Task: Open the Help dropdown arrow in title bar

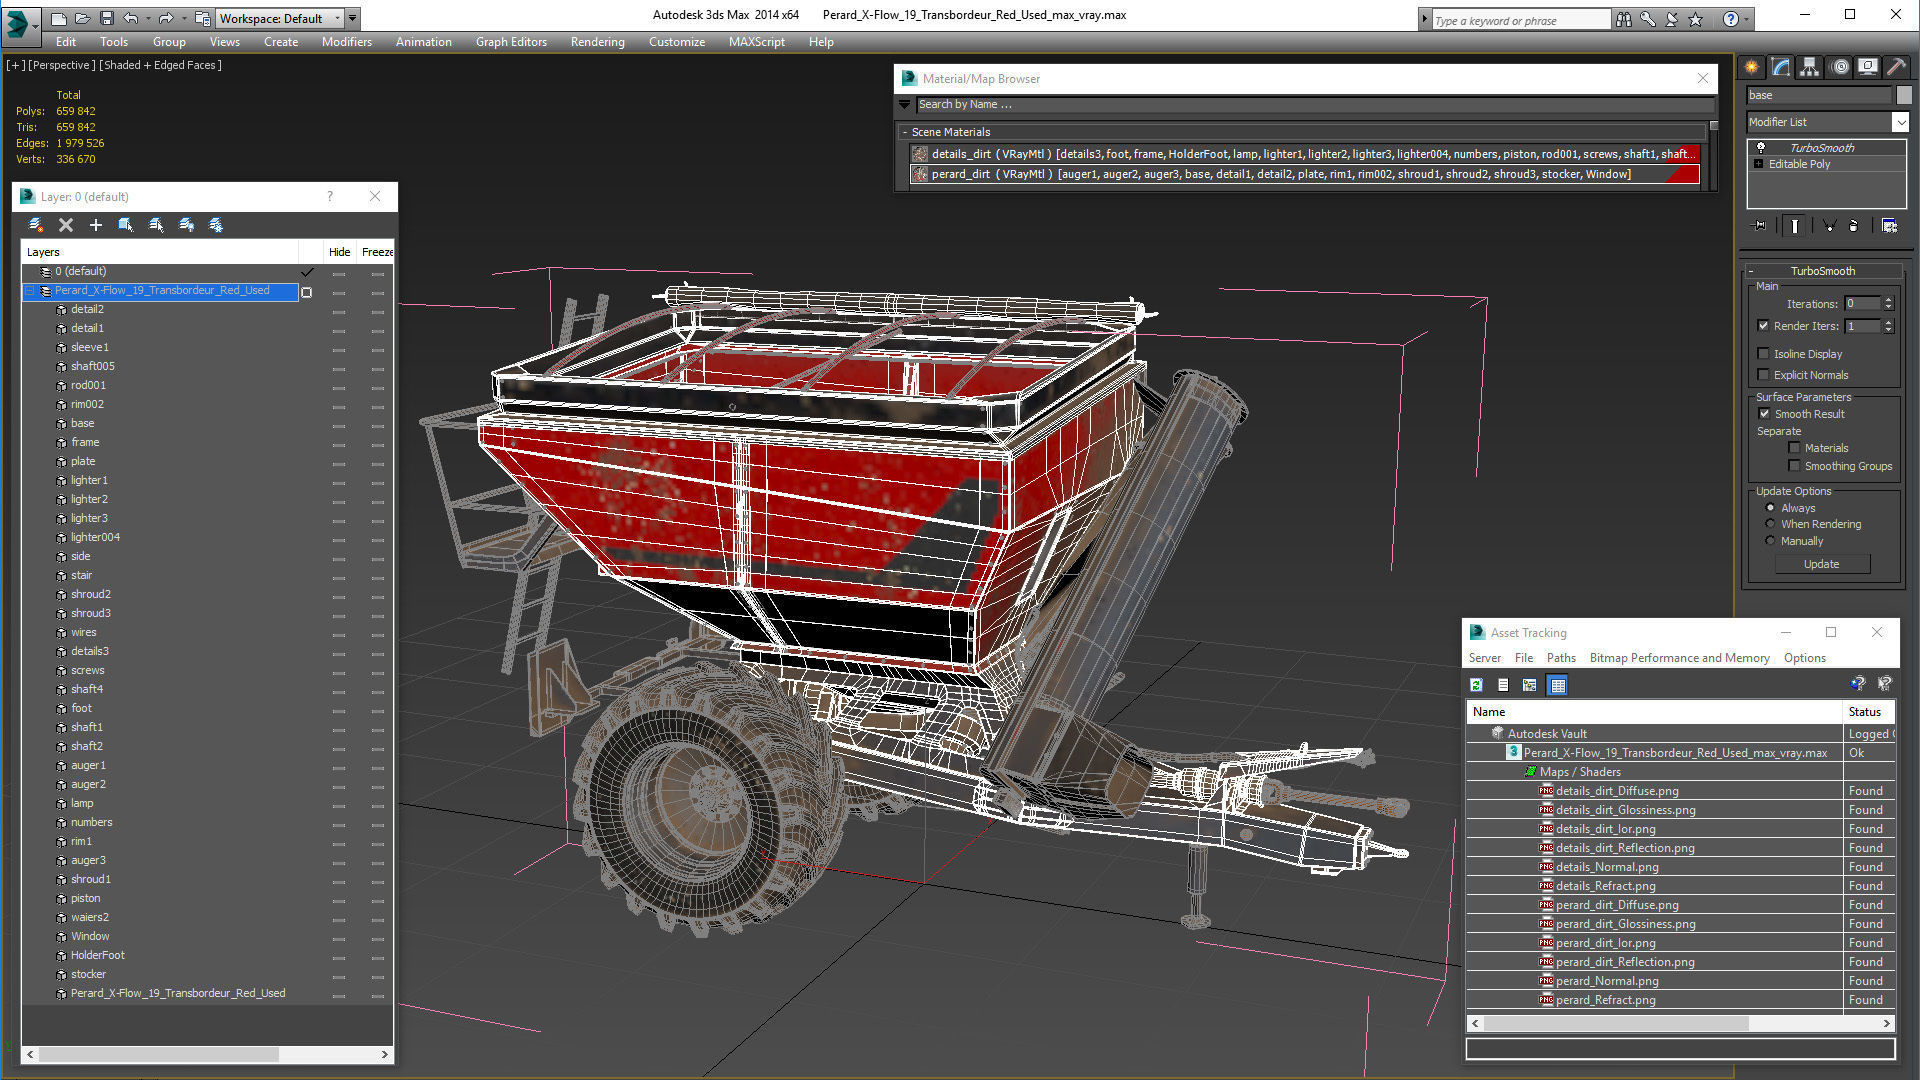Action: [1747, 19]
